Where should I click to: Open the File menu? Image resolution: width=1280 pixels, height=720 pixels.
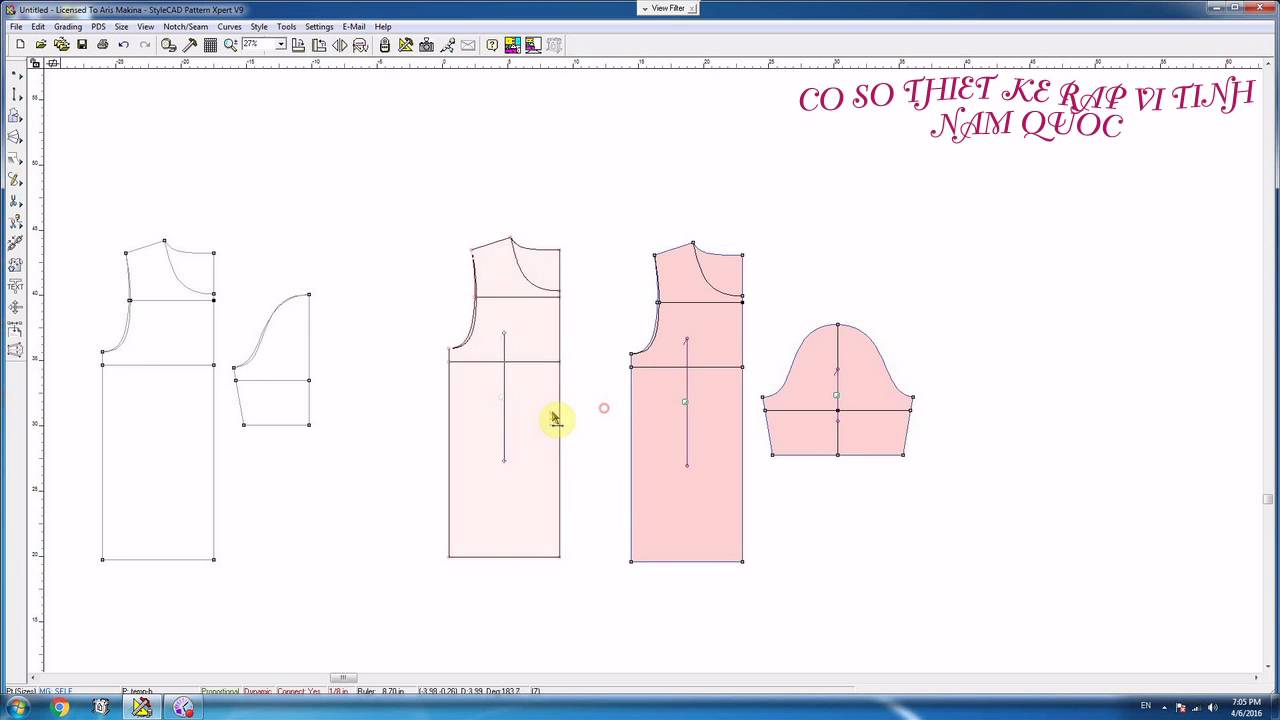[16, 27]
